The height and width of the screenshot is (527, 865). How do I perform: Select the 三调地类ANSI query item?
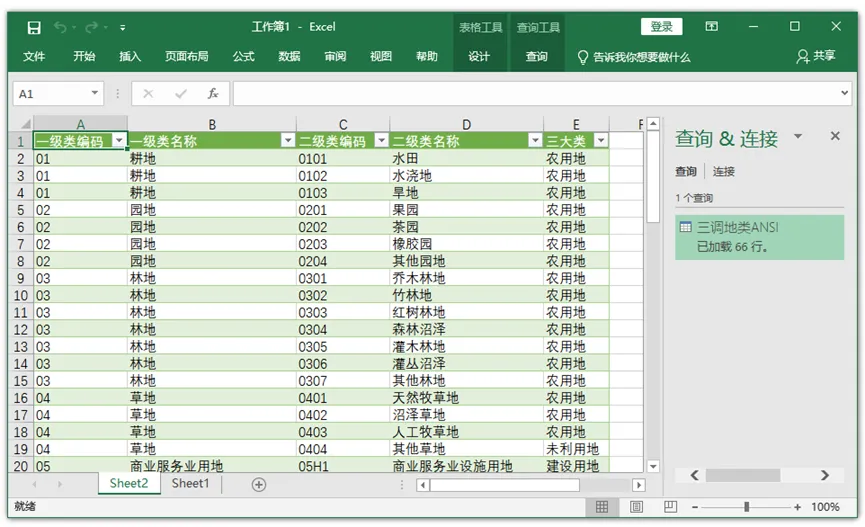[760, 237]
